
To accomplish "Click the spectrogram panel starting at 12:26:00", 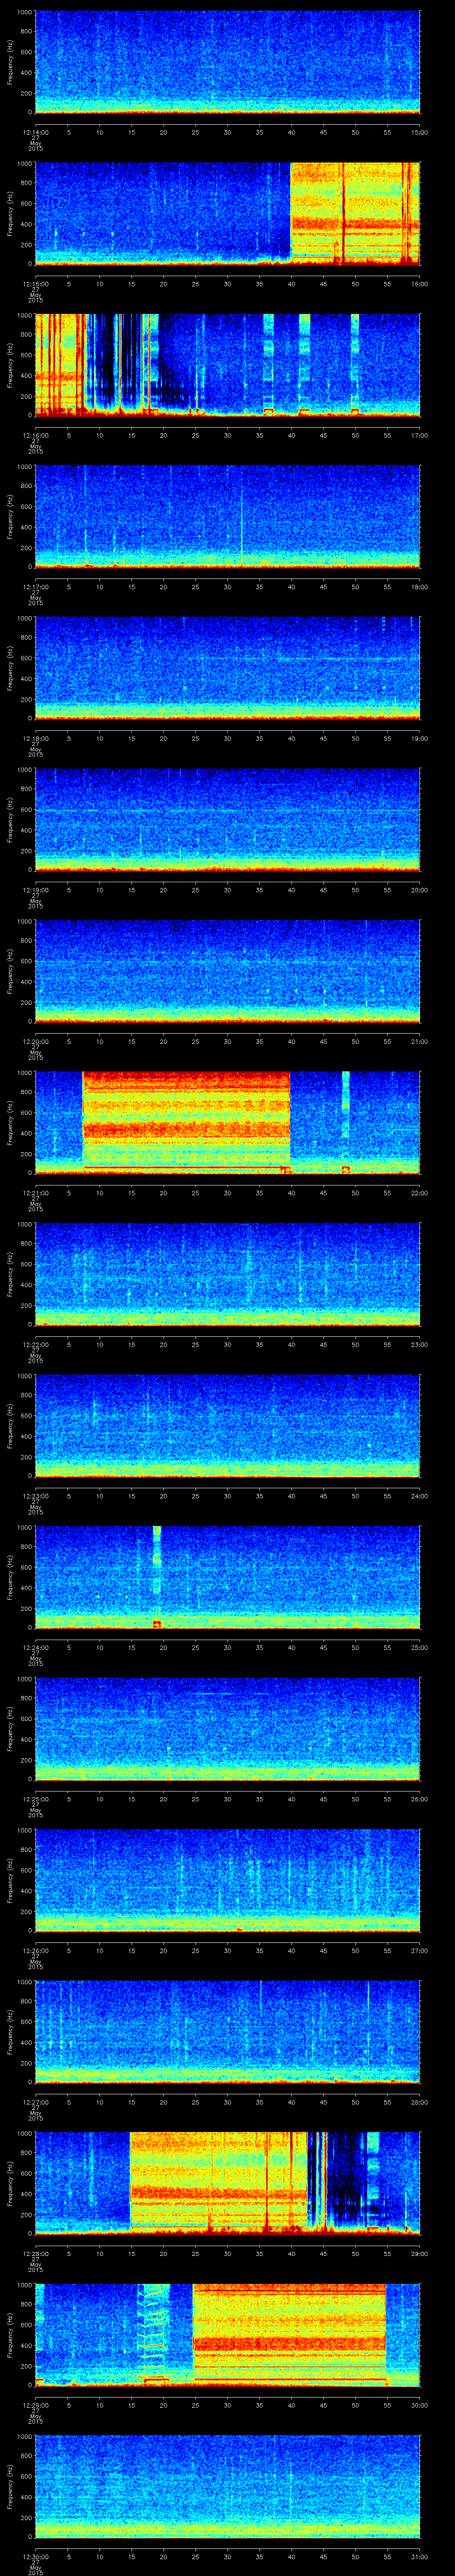I will [228, 1880].
